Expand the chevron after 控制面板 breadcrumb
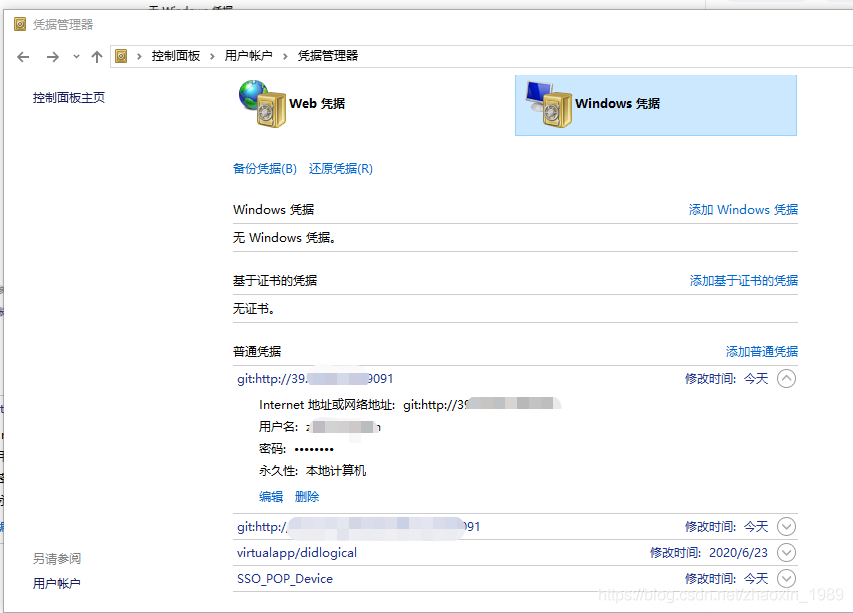This screenshot has width=853, height=613. [x=212, y=56]
